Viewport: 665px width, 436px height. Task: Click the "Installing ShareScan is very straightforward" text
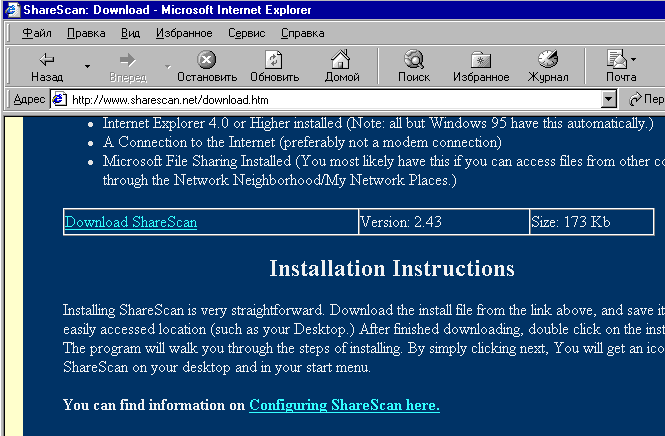pos(193,310)
